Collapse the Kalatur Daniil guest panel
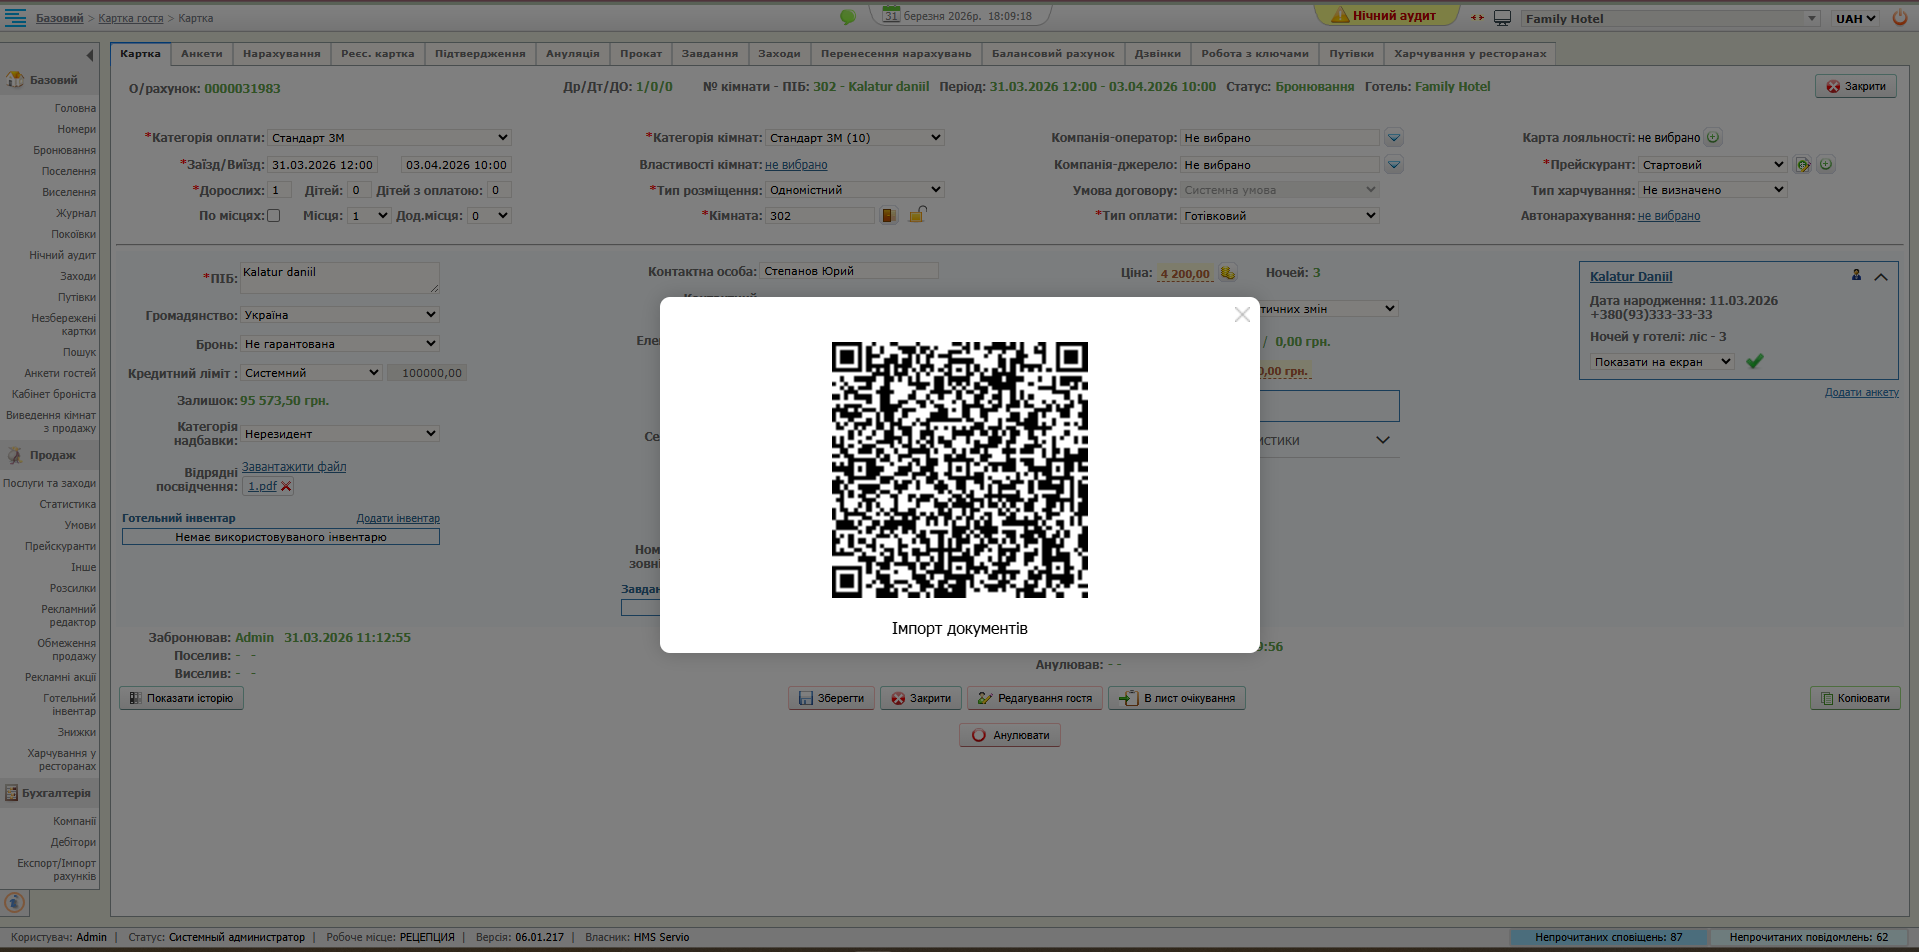The width and height of the screenshot is (1919, 952). 1881,277
